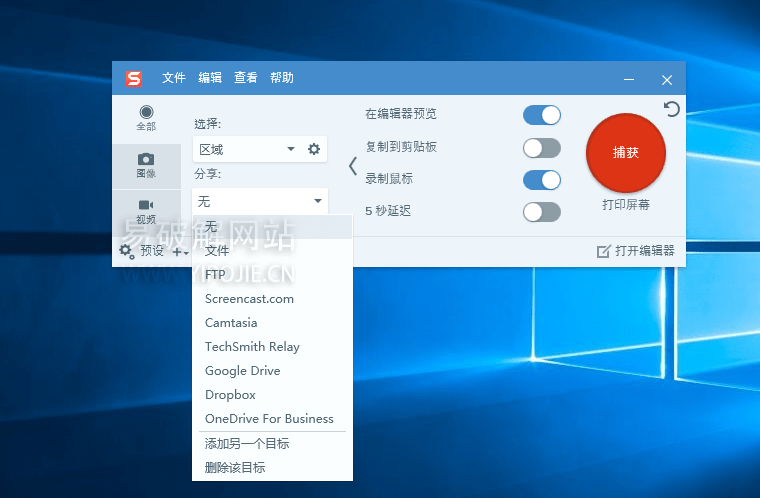Screen dimensions: 760x498
Task: Disable the 在编辑器预览 toggle
Action: click(x=541, y=115)
